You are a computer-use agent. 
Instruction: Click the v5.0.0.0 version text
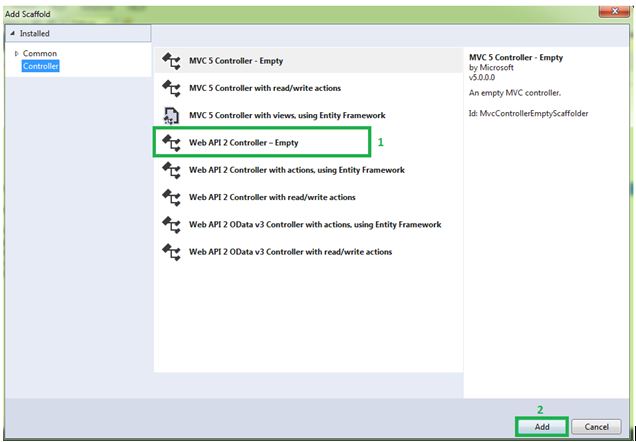tap(482, 77)
